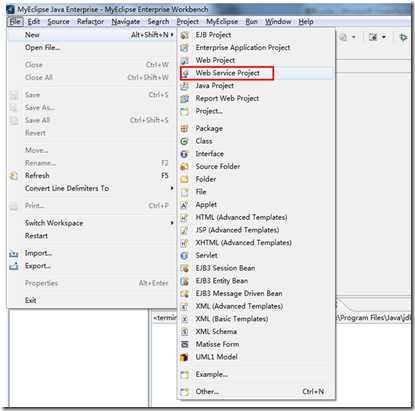Choose Other... in New submenu
The width and height of the screenshot is (415, 411).
click(256, 392)
